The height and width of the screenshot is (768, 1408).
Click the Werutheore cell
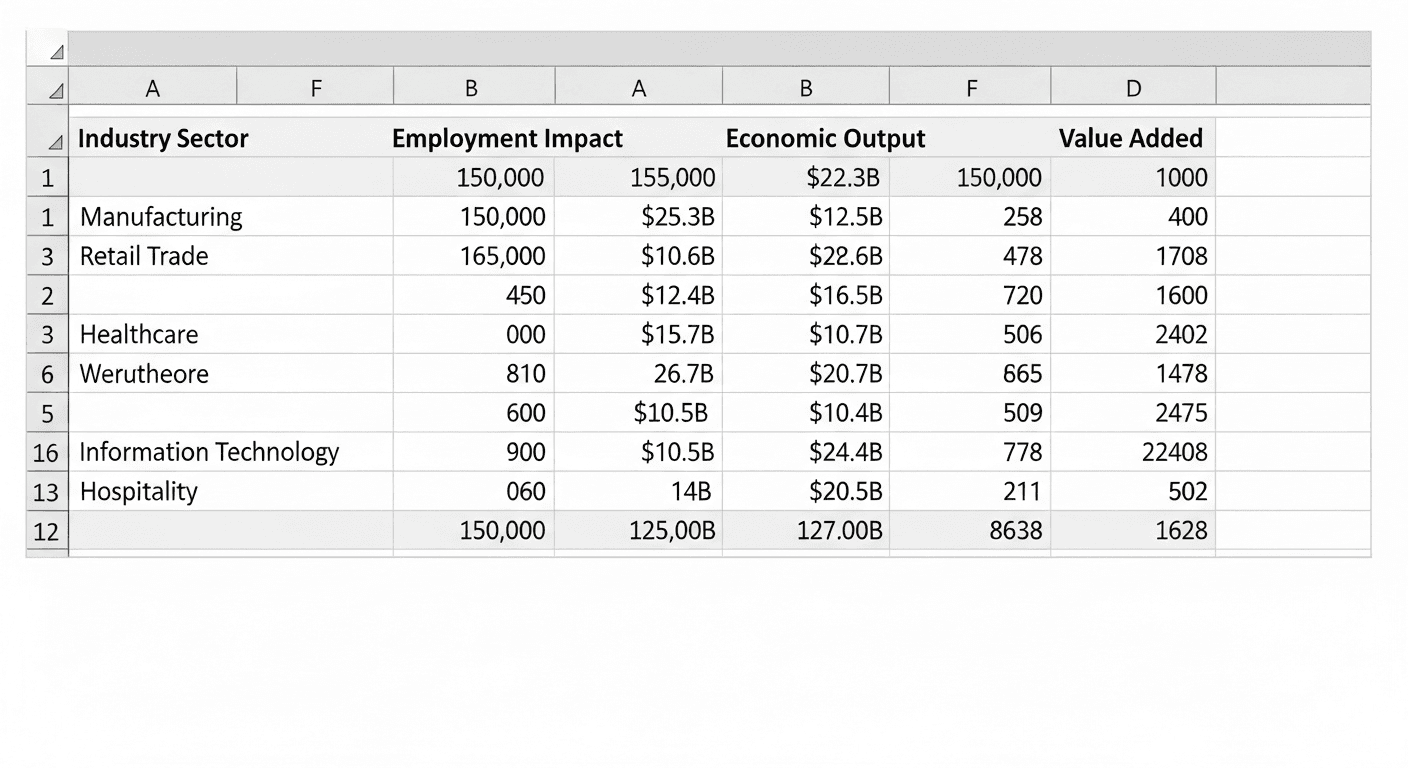(145, 373)
